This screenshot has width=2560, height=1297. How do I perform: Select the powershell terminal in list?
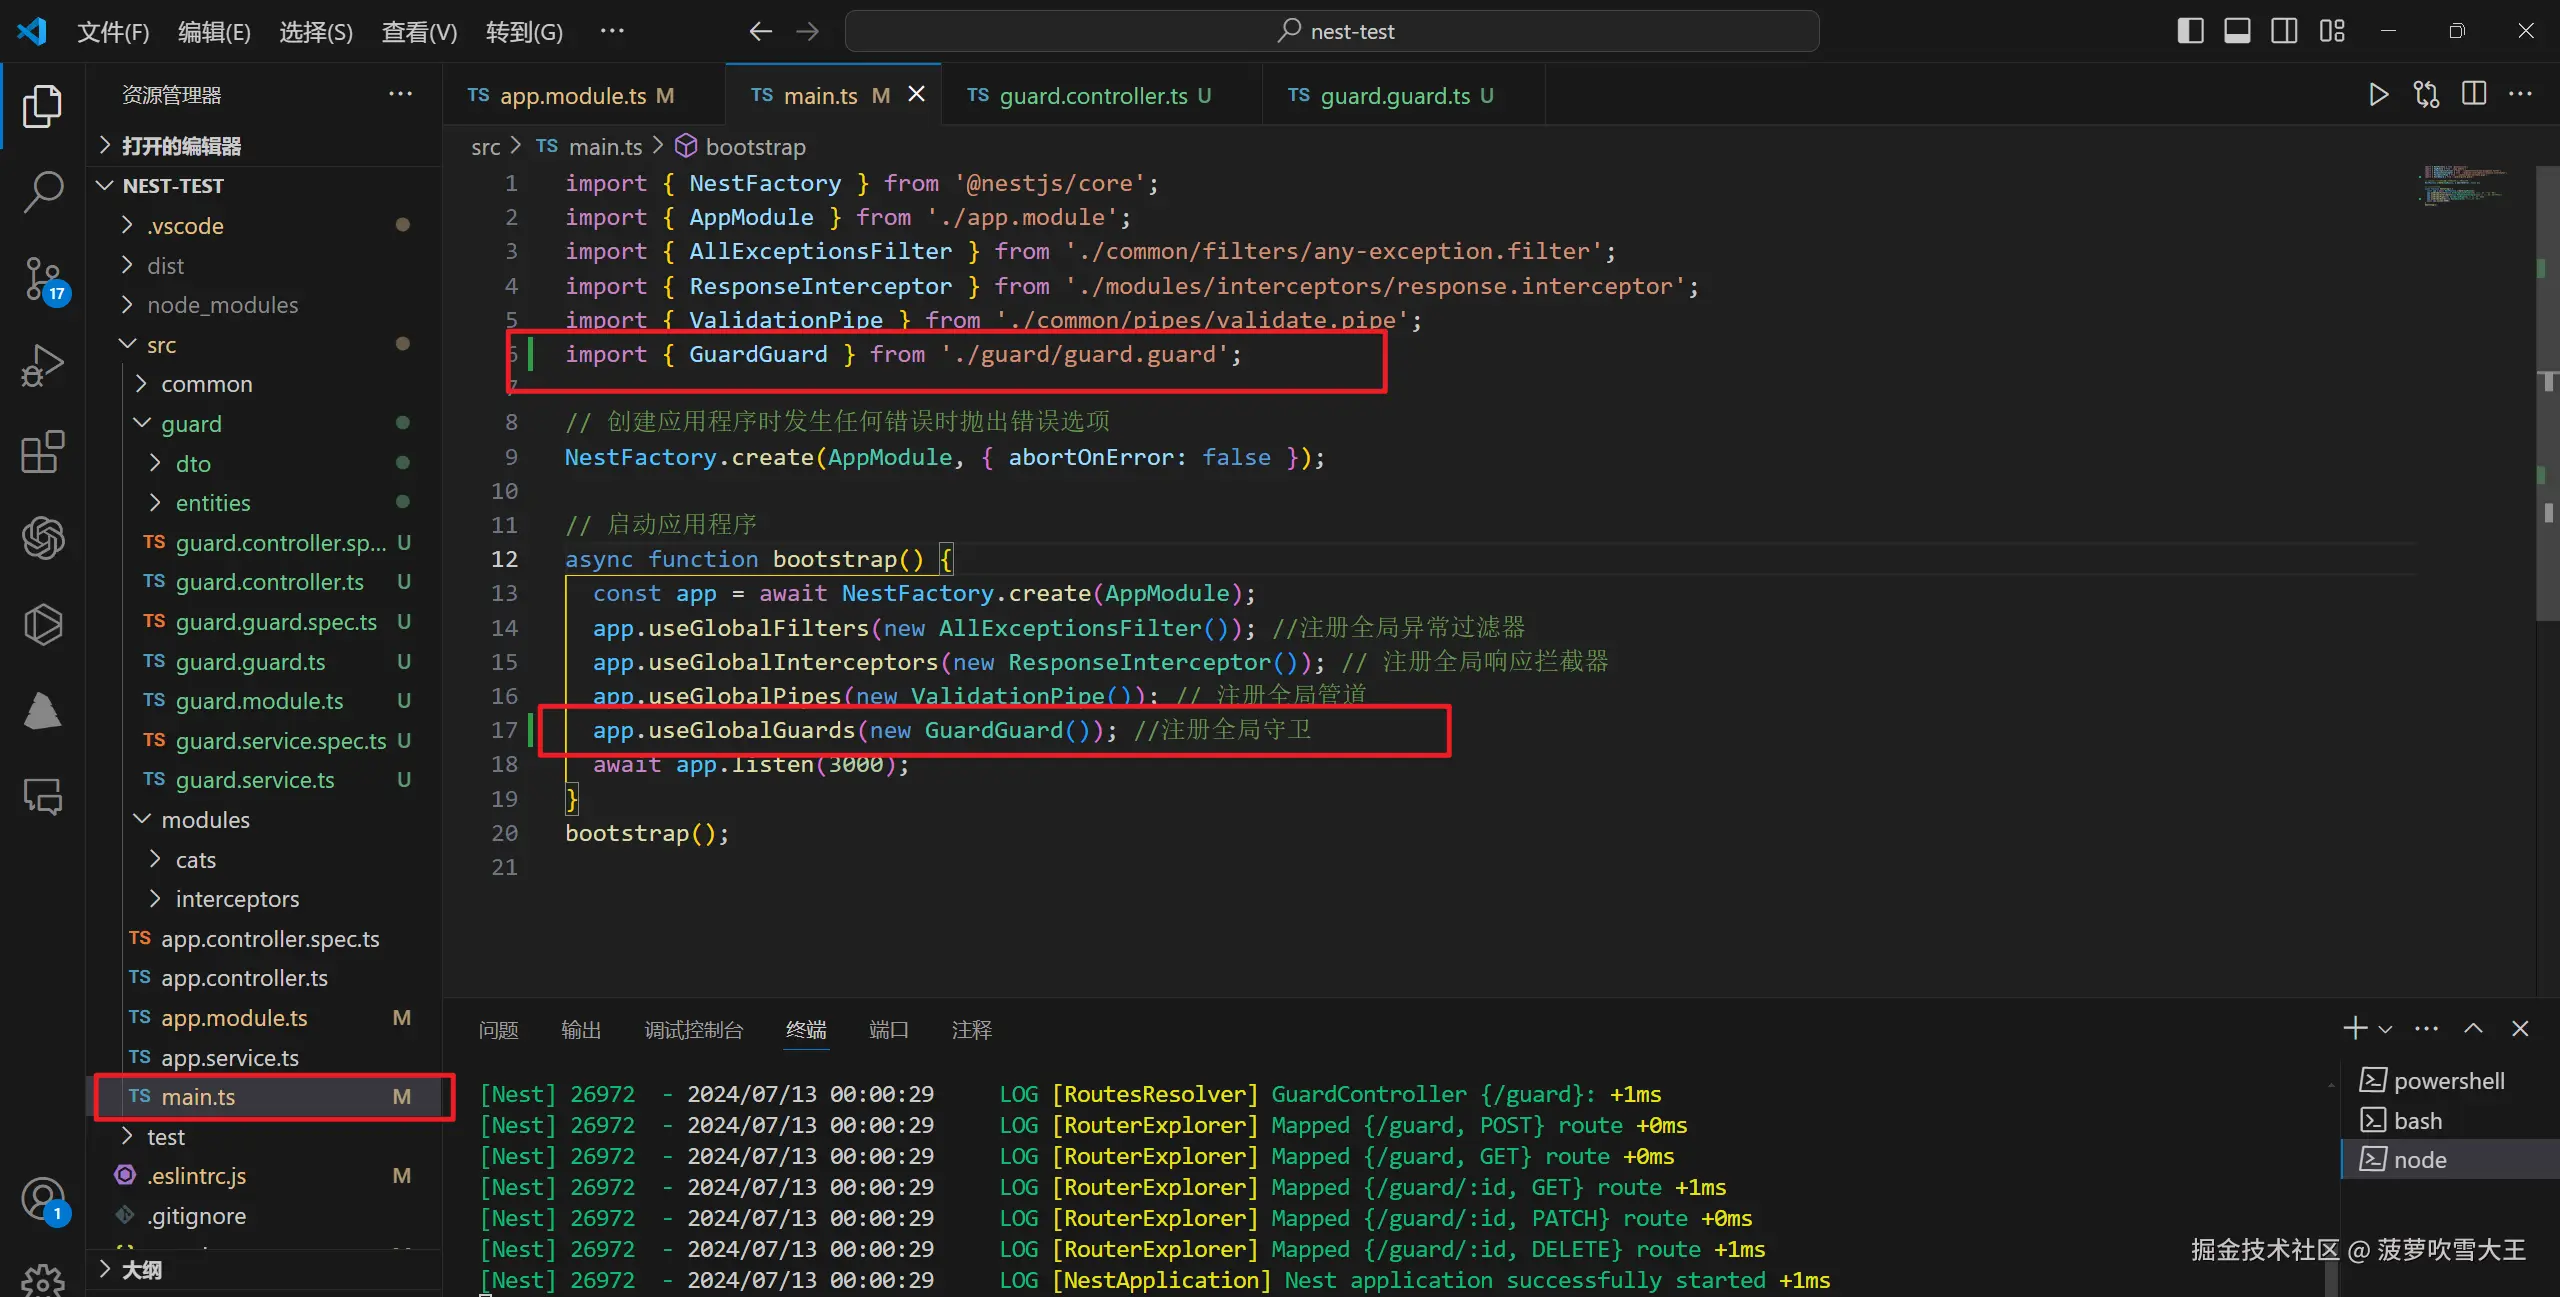click(x=2448, y=1081)
